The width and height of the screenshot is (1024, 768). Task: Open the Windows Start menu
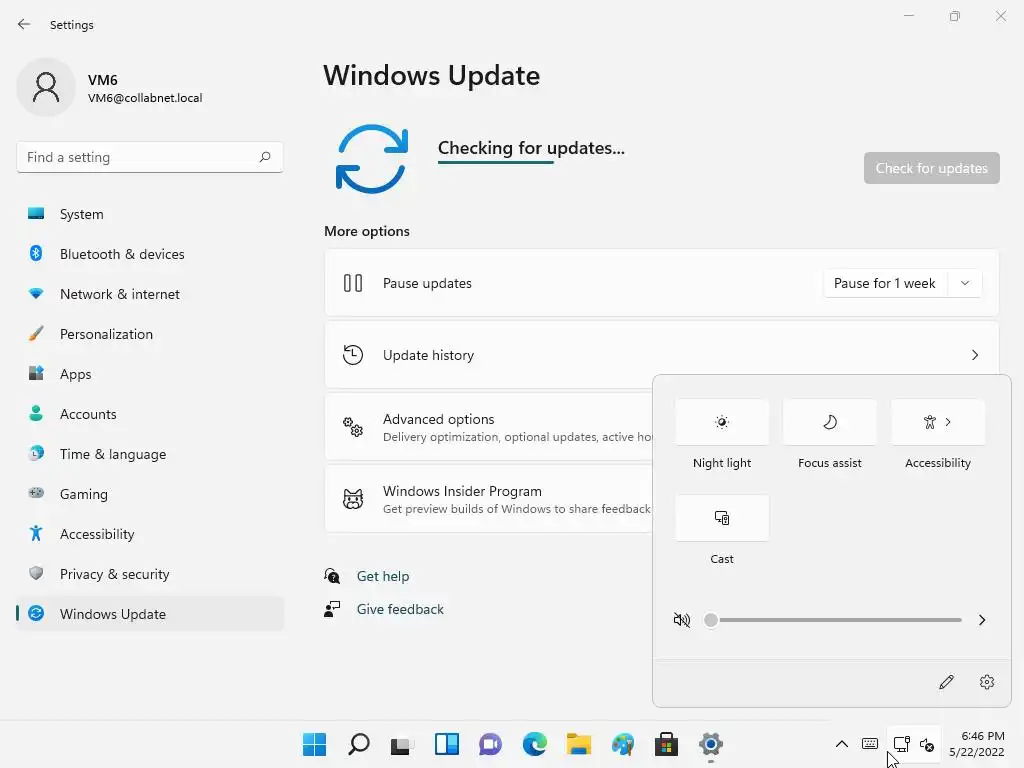pyautogui.click(x=314, y=744)
